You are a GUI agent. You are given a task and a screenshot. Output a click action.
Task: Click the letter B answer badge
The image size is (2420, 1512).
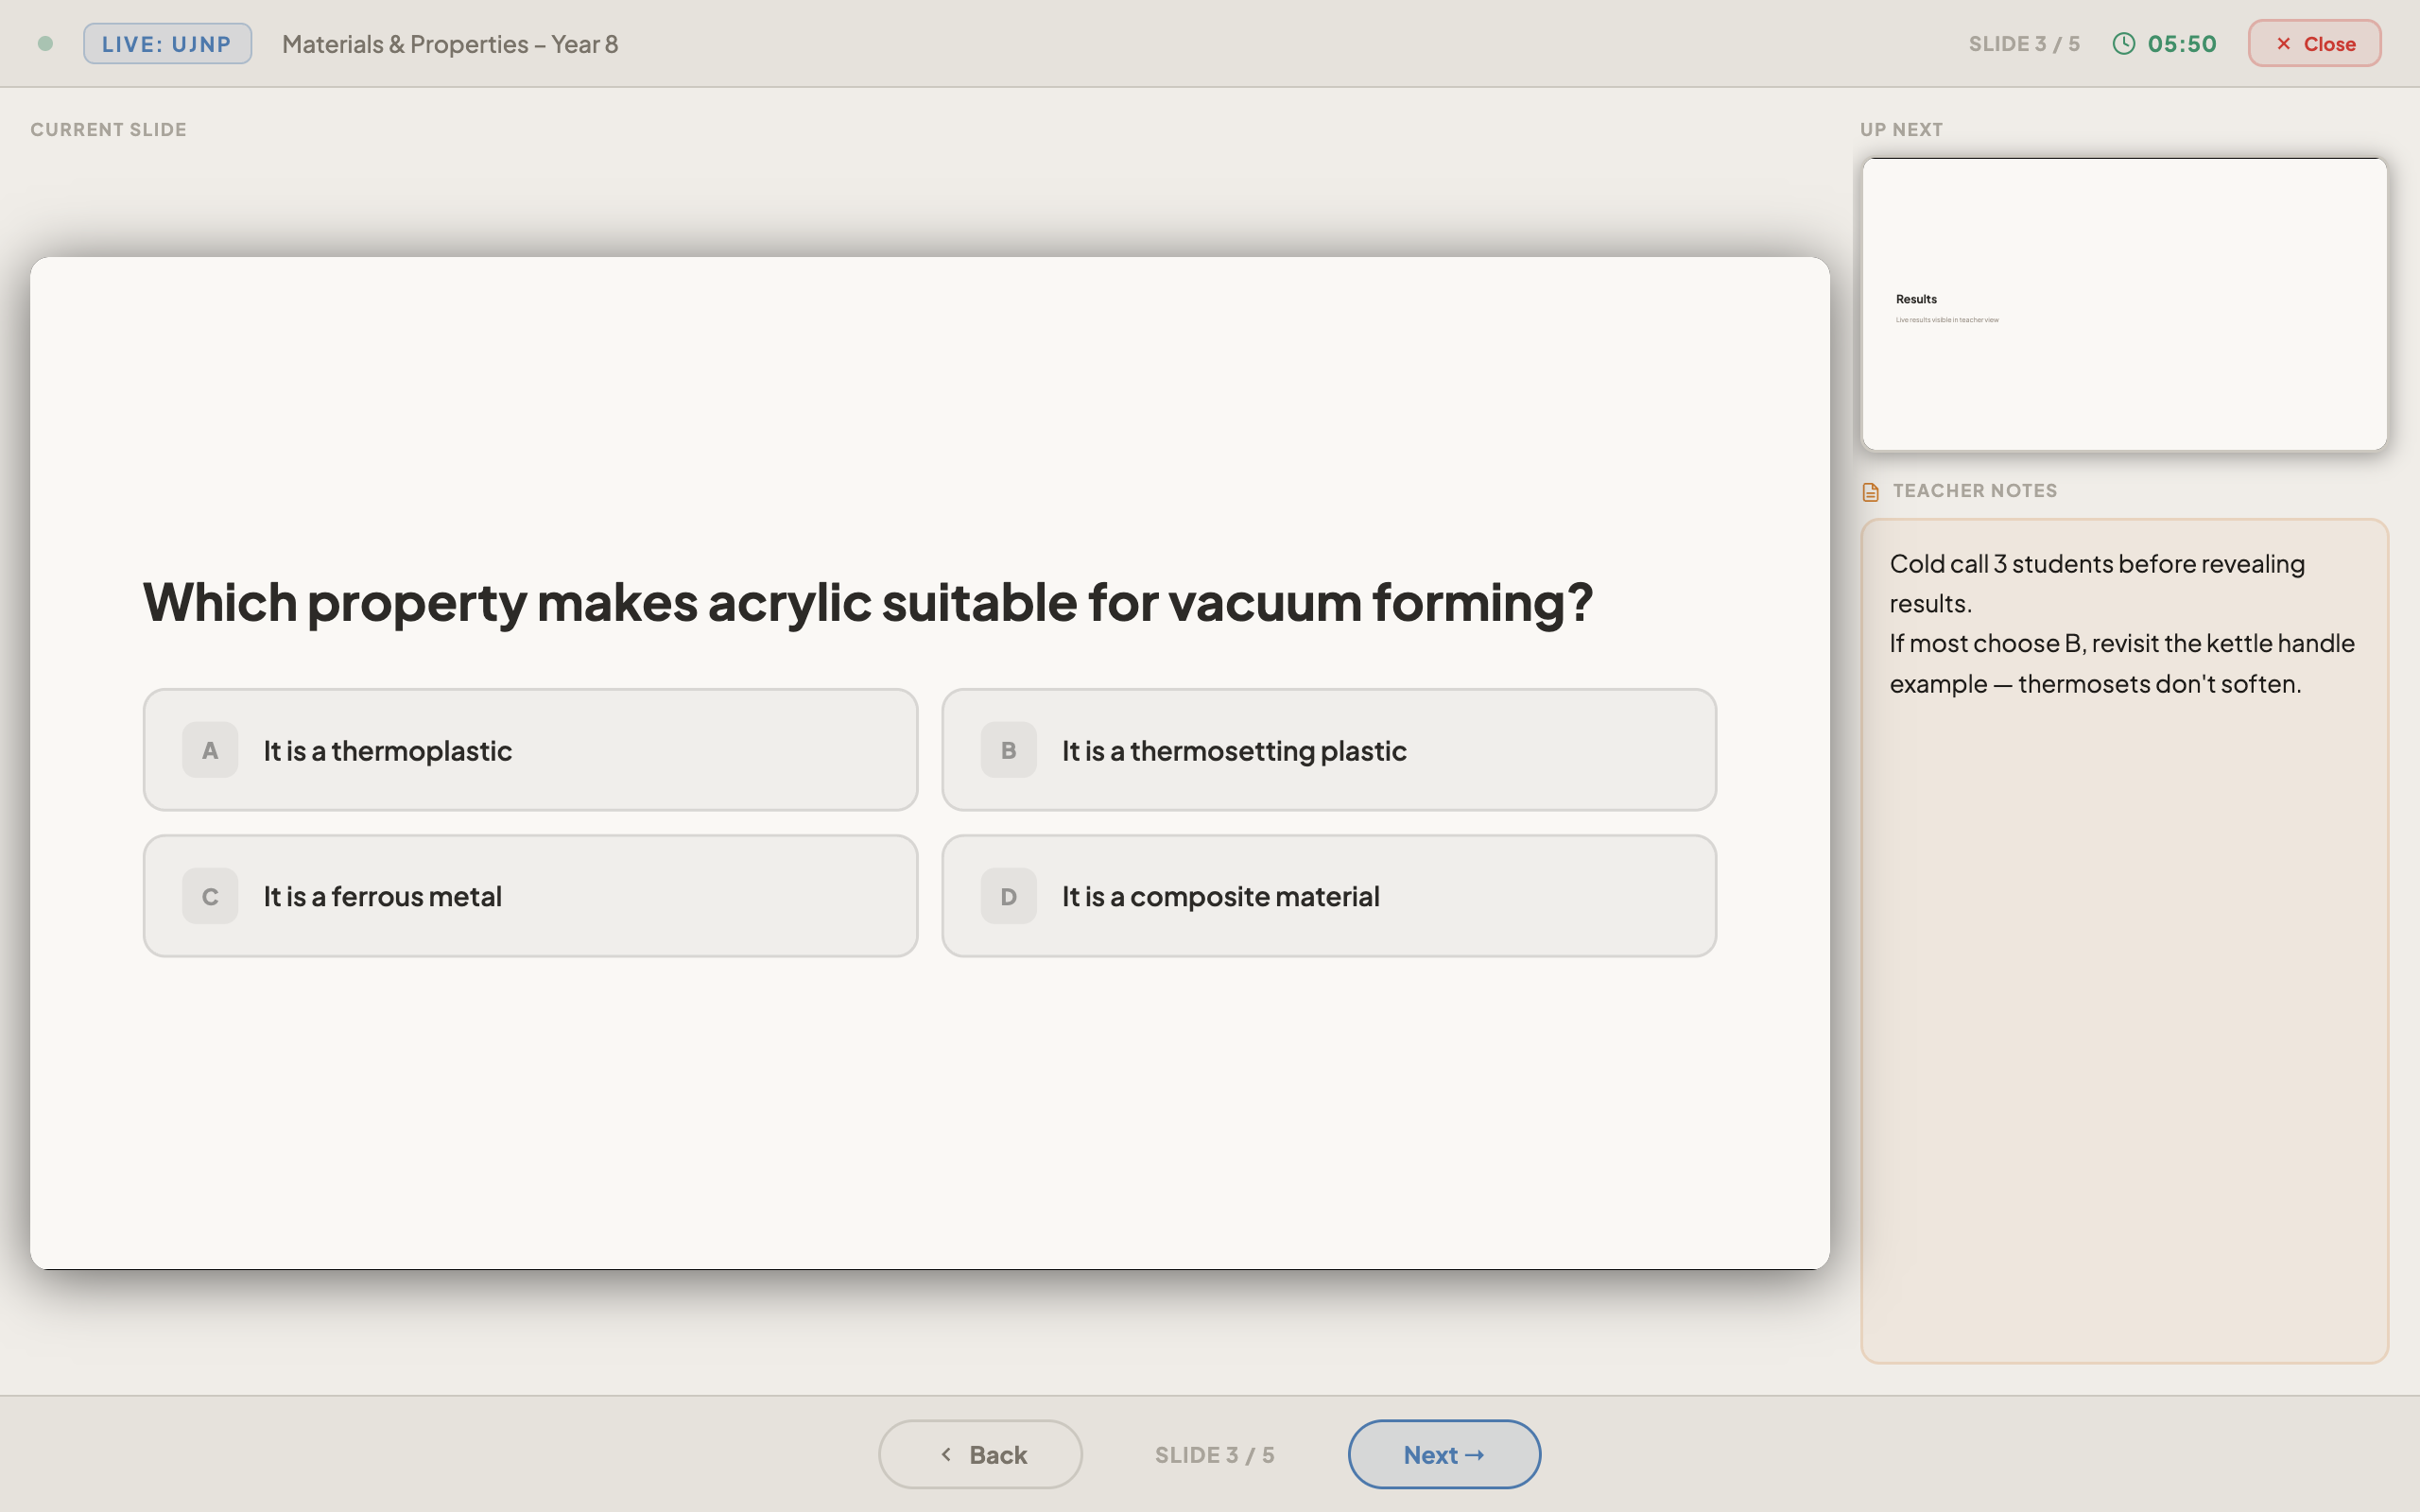(x=1008, y=750)
